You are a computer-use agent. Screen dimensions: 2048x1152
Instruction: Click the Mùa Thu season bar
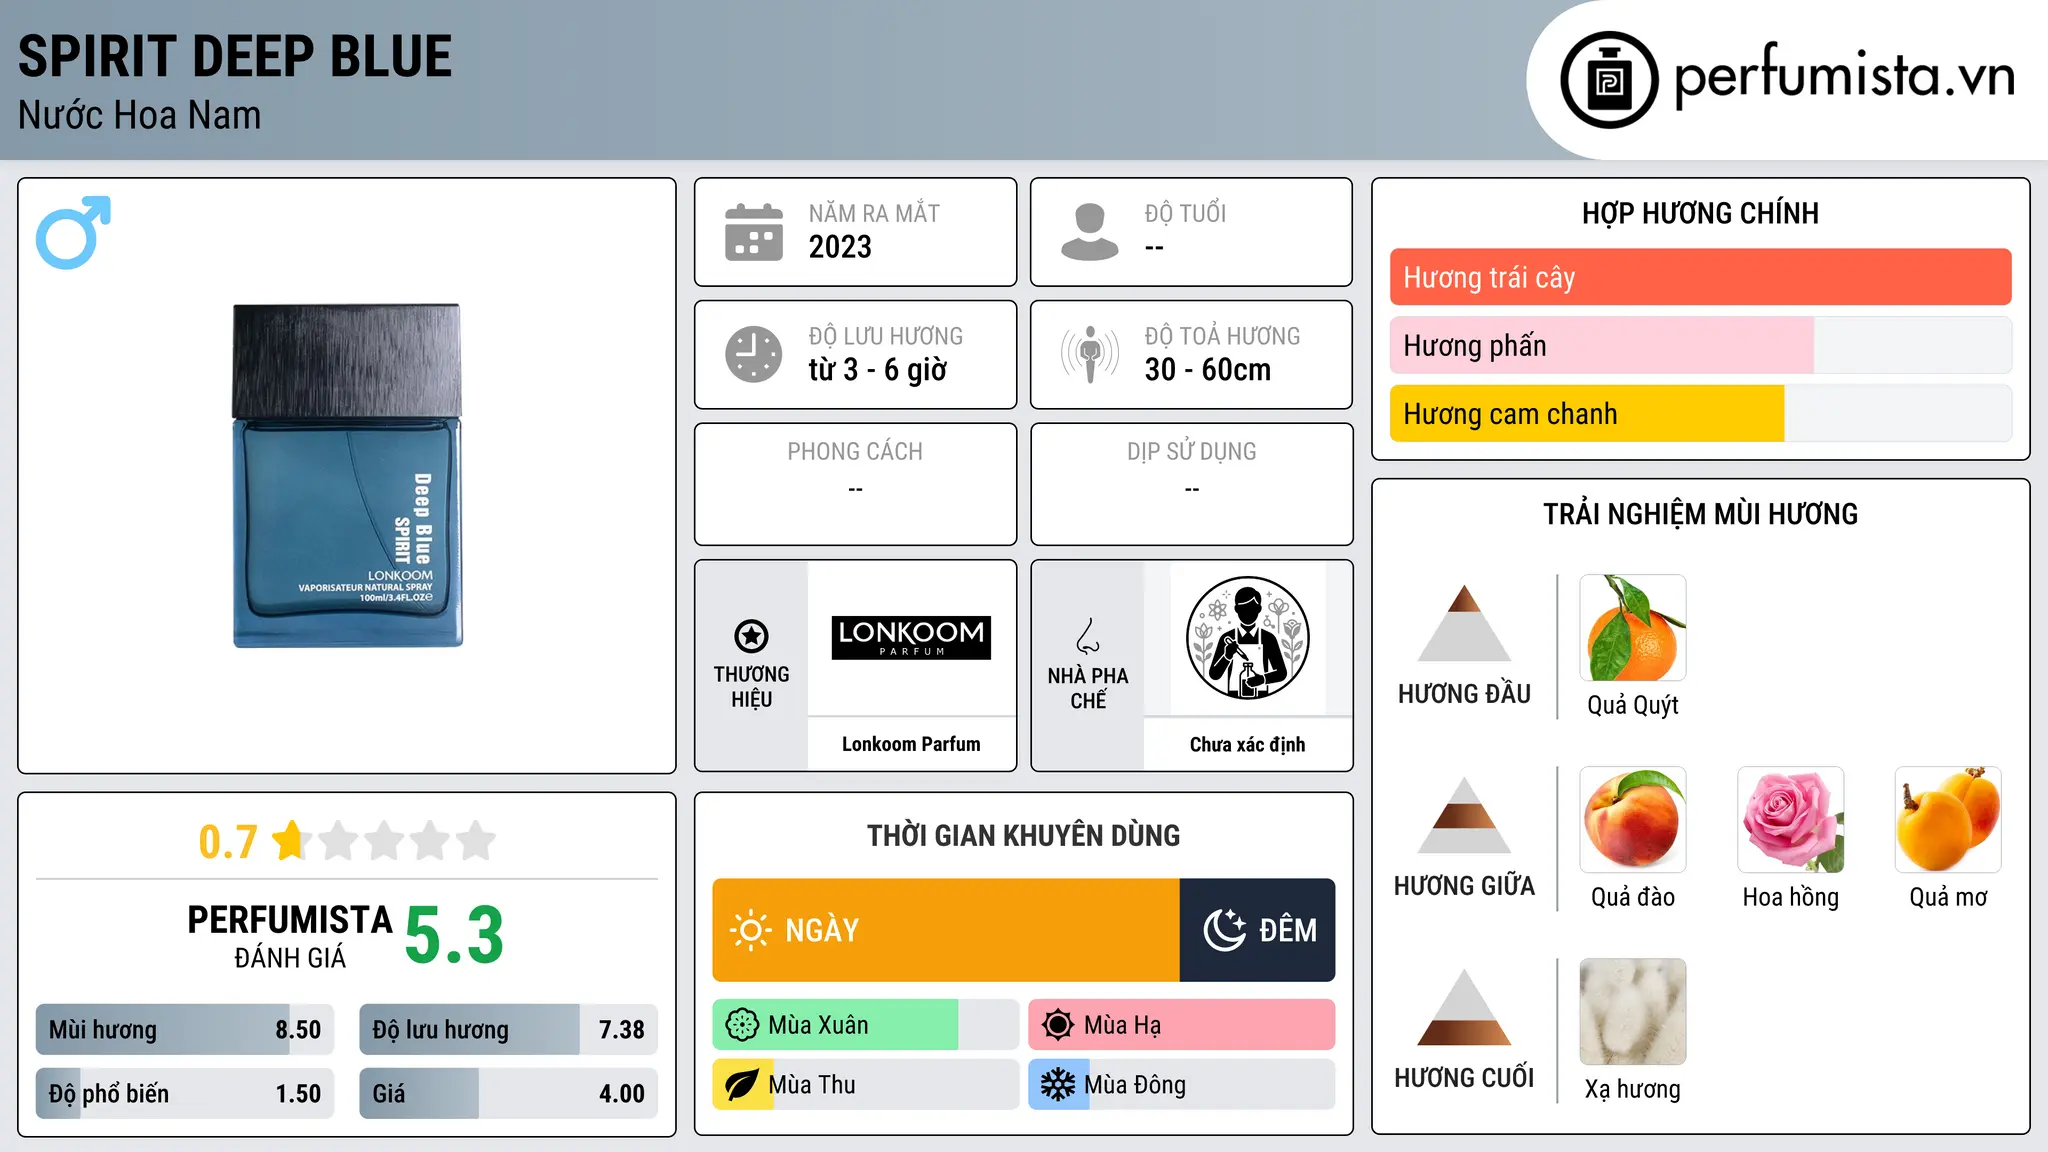[x=866, y=1085]
